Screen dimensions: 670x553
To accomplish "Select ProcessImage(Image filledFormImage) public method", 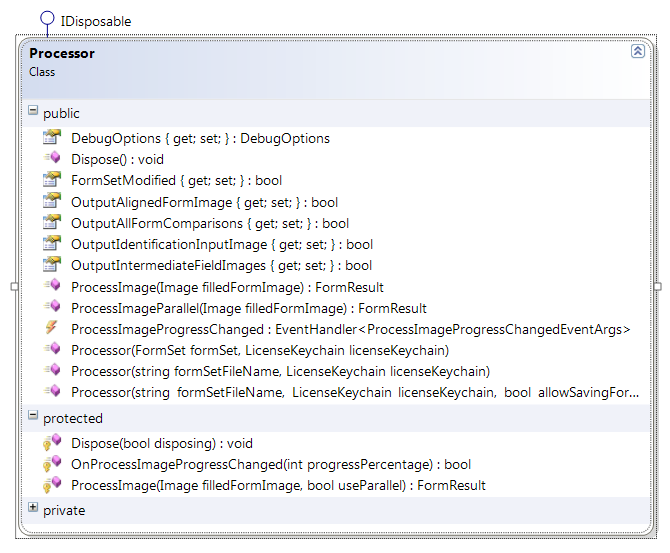I will point(227,287).
